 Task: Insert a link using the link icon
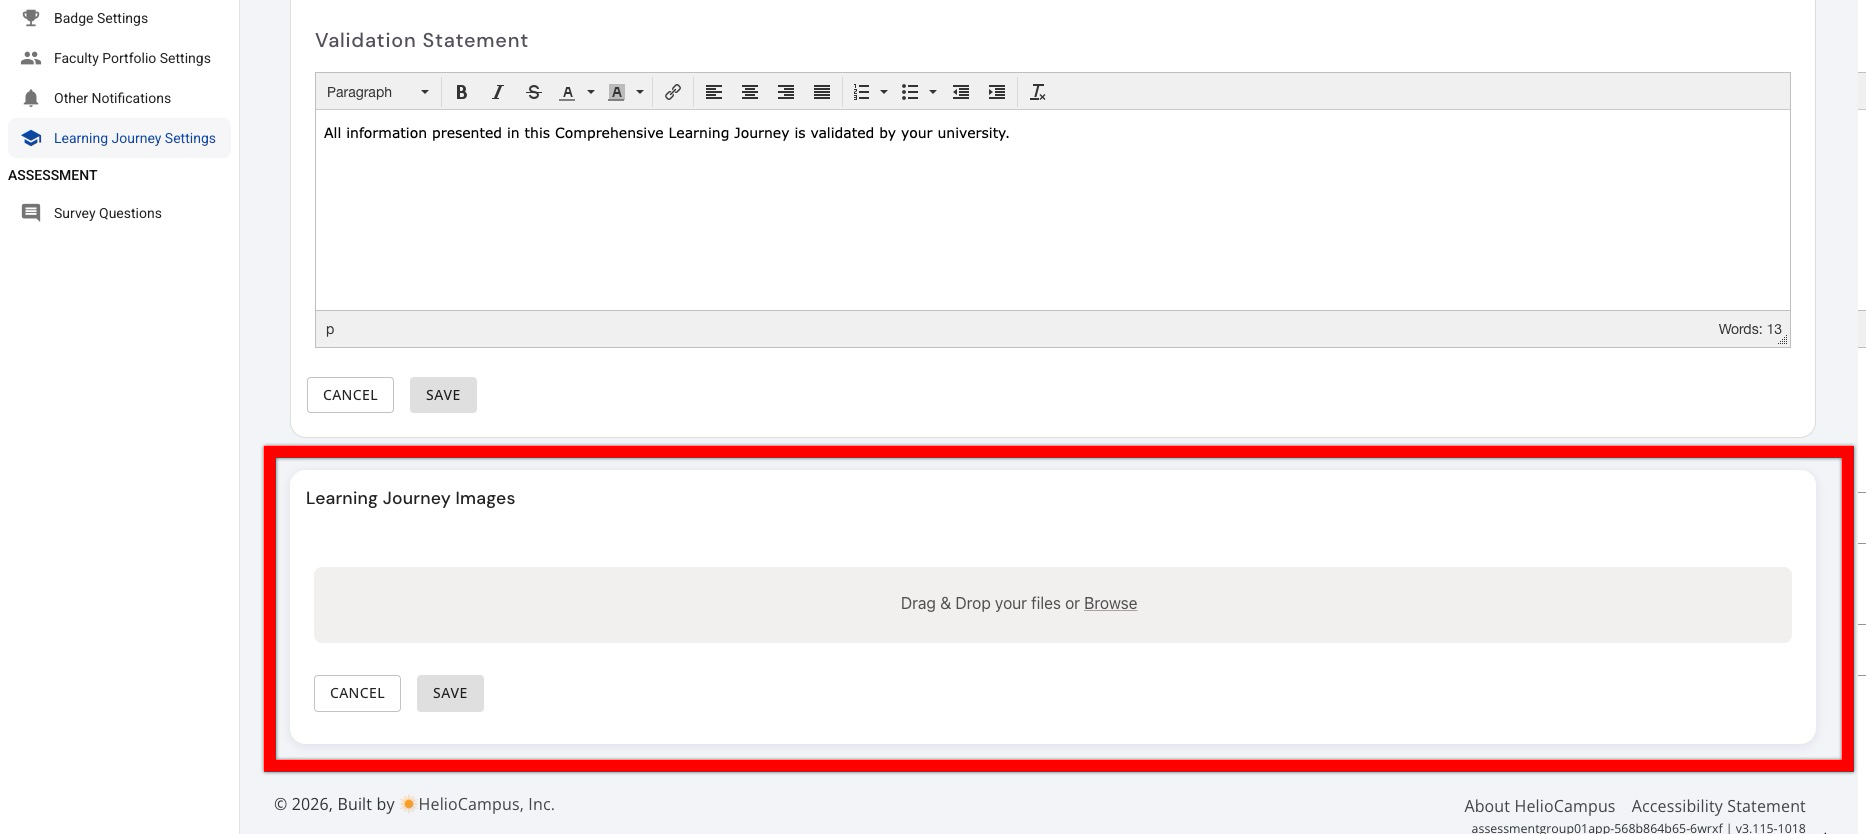pyautogui.click(x=673, y=92)
